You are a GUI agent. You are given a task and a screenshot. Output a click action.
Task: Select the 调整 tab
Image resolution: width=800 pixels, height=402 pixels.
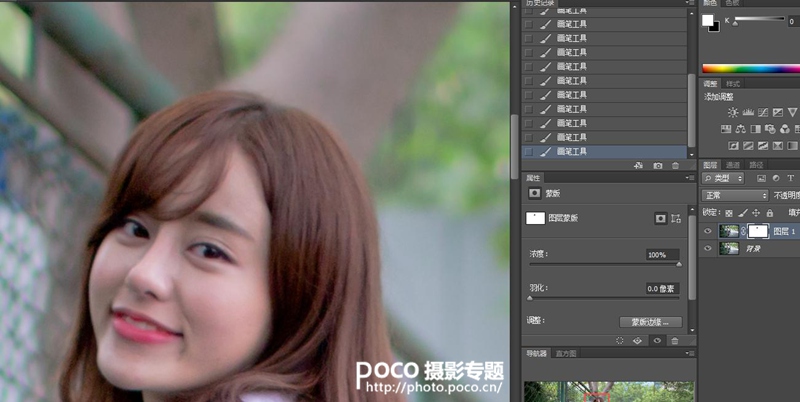click(x=710, y=84)
